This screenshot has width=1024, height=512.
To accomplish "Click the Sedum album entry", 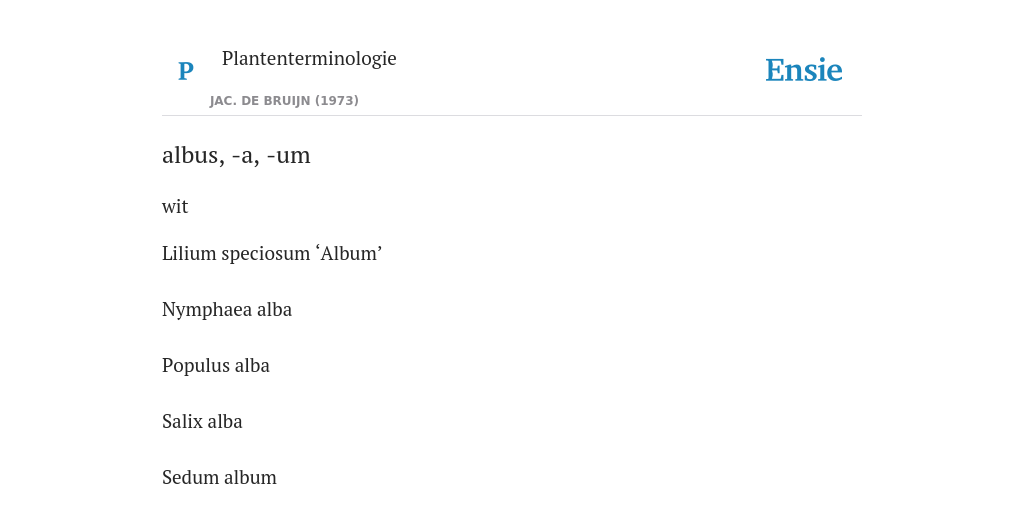I will pyautogui.click(x=219, y=477).
